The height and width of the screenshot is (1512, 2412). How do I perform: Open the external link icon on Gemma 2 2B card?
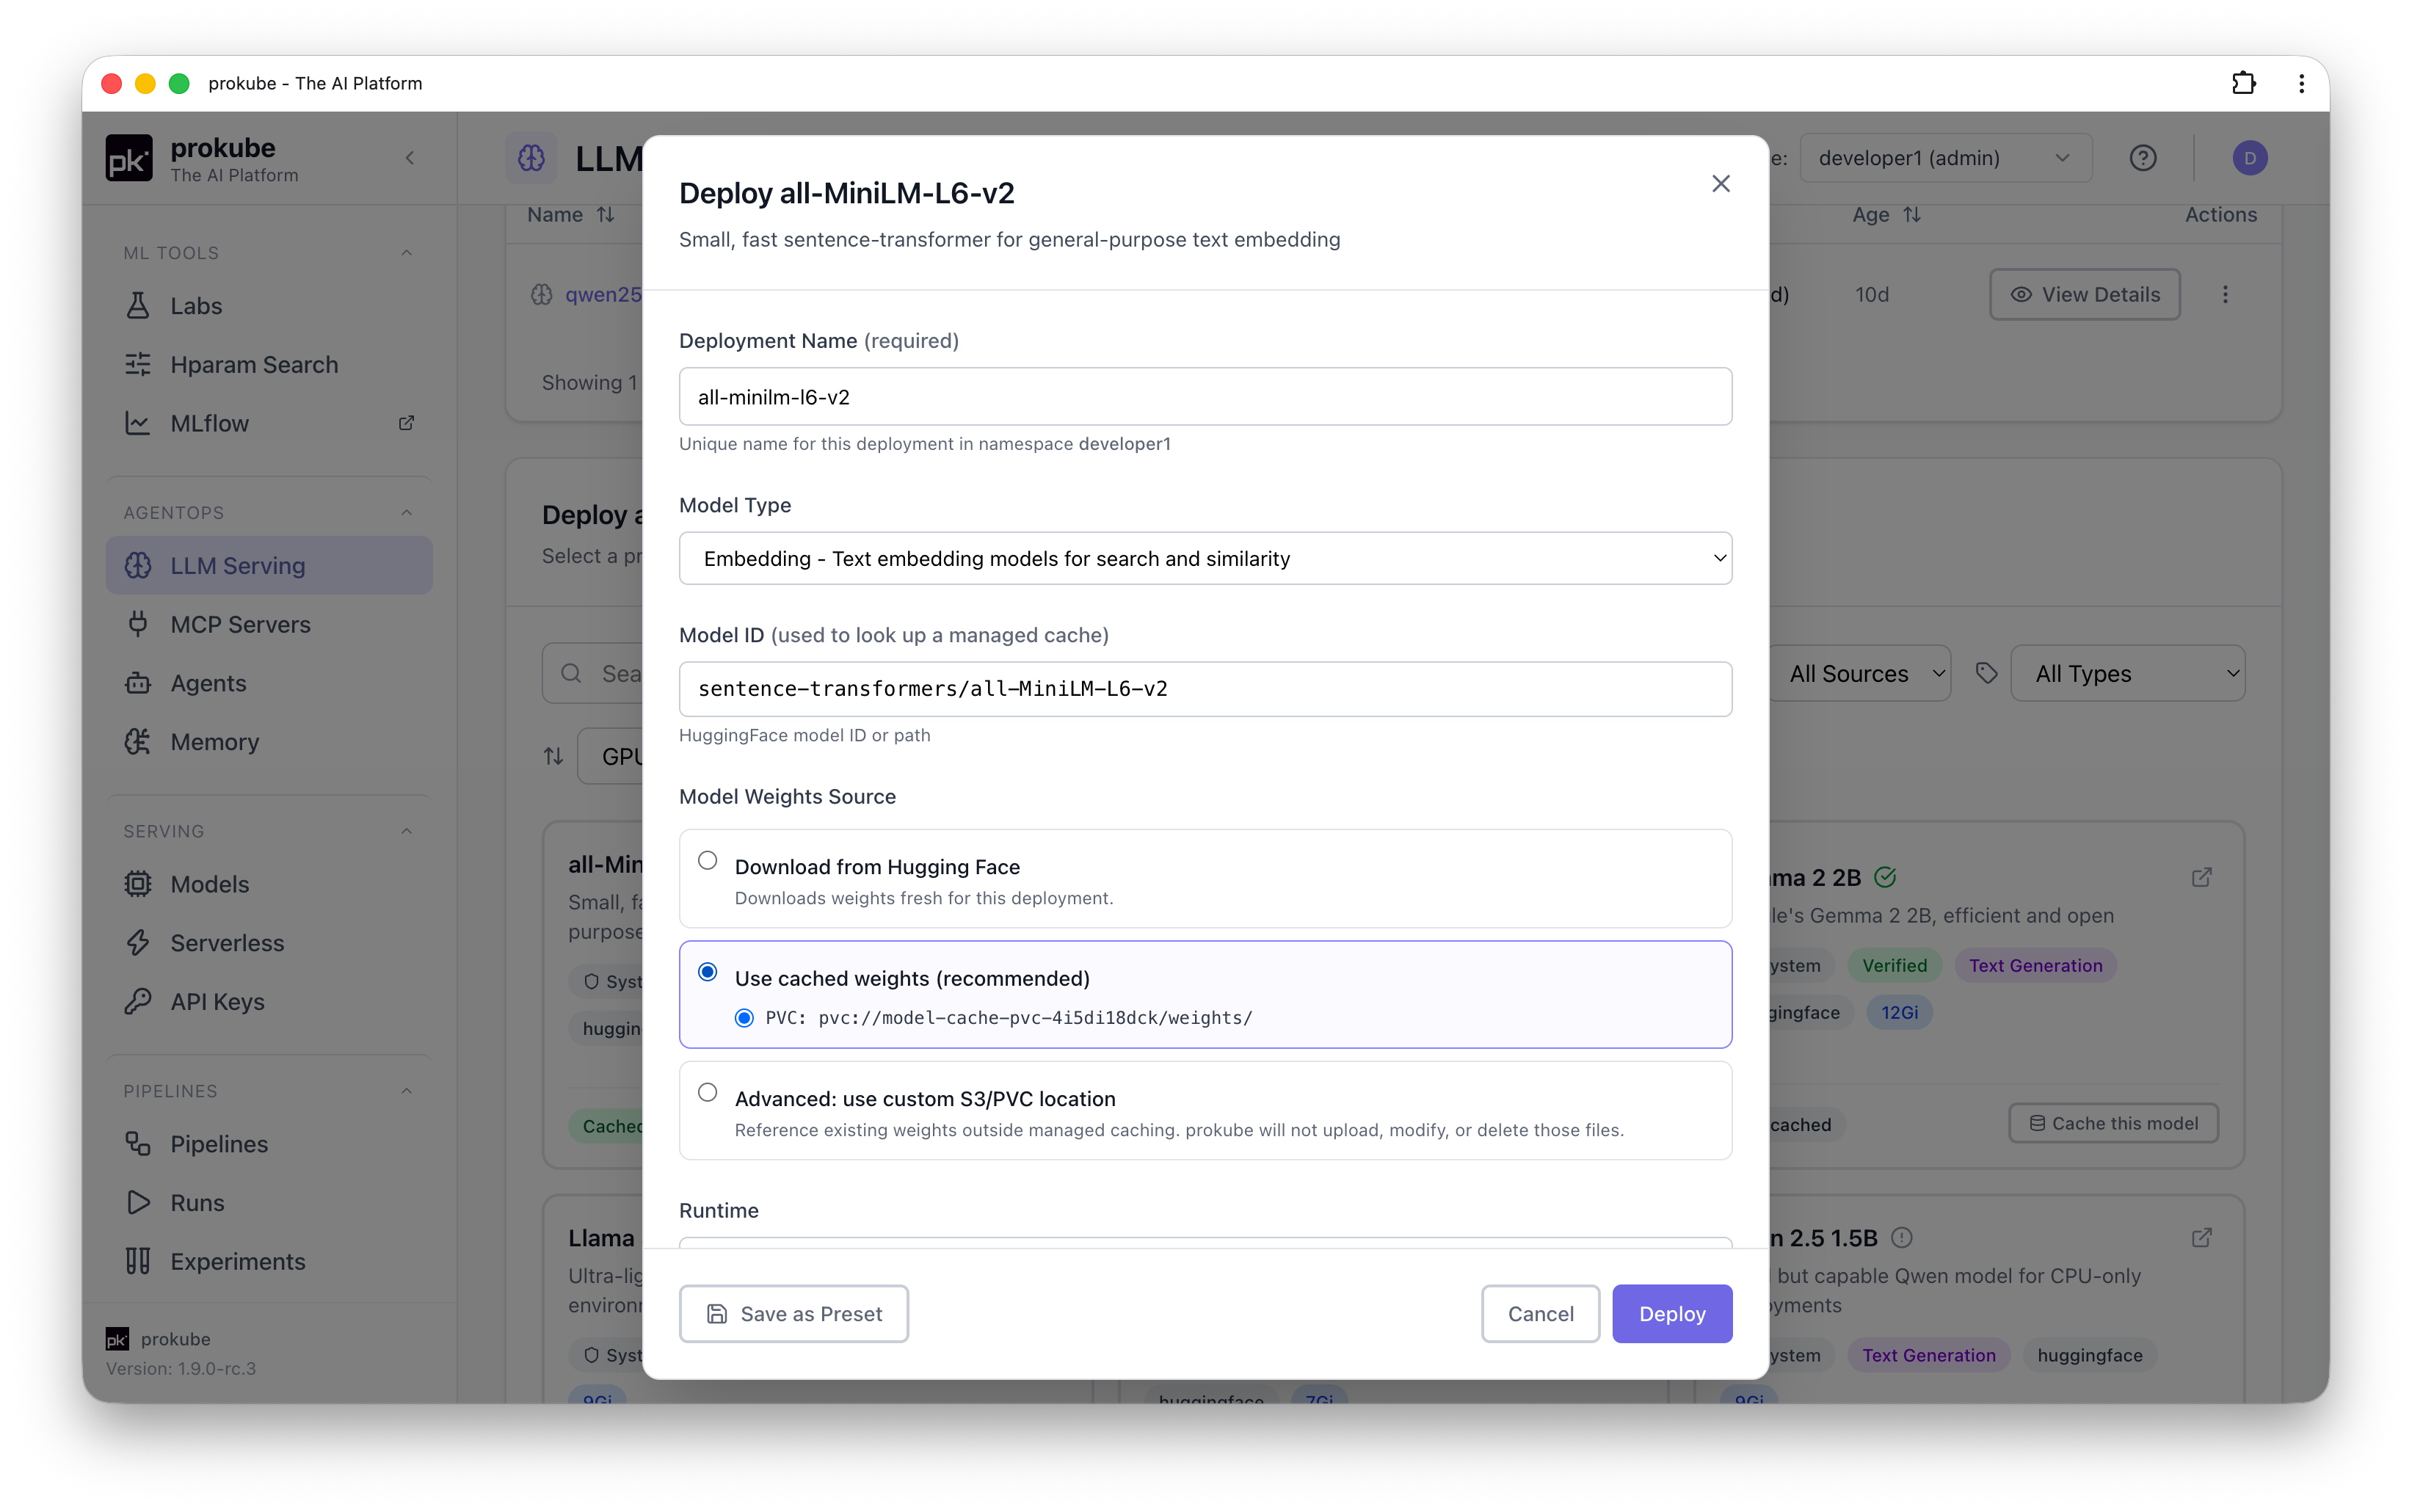(x=2201, y=877)
